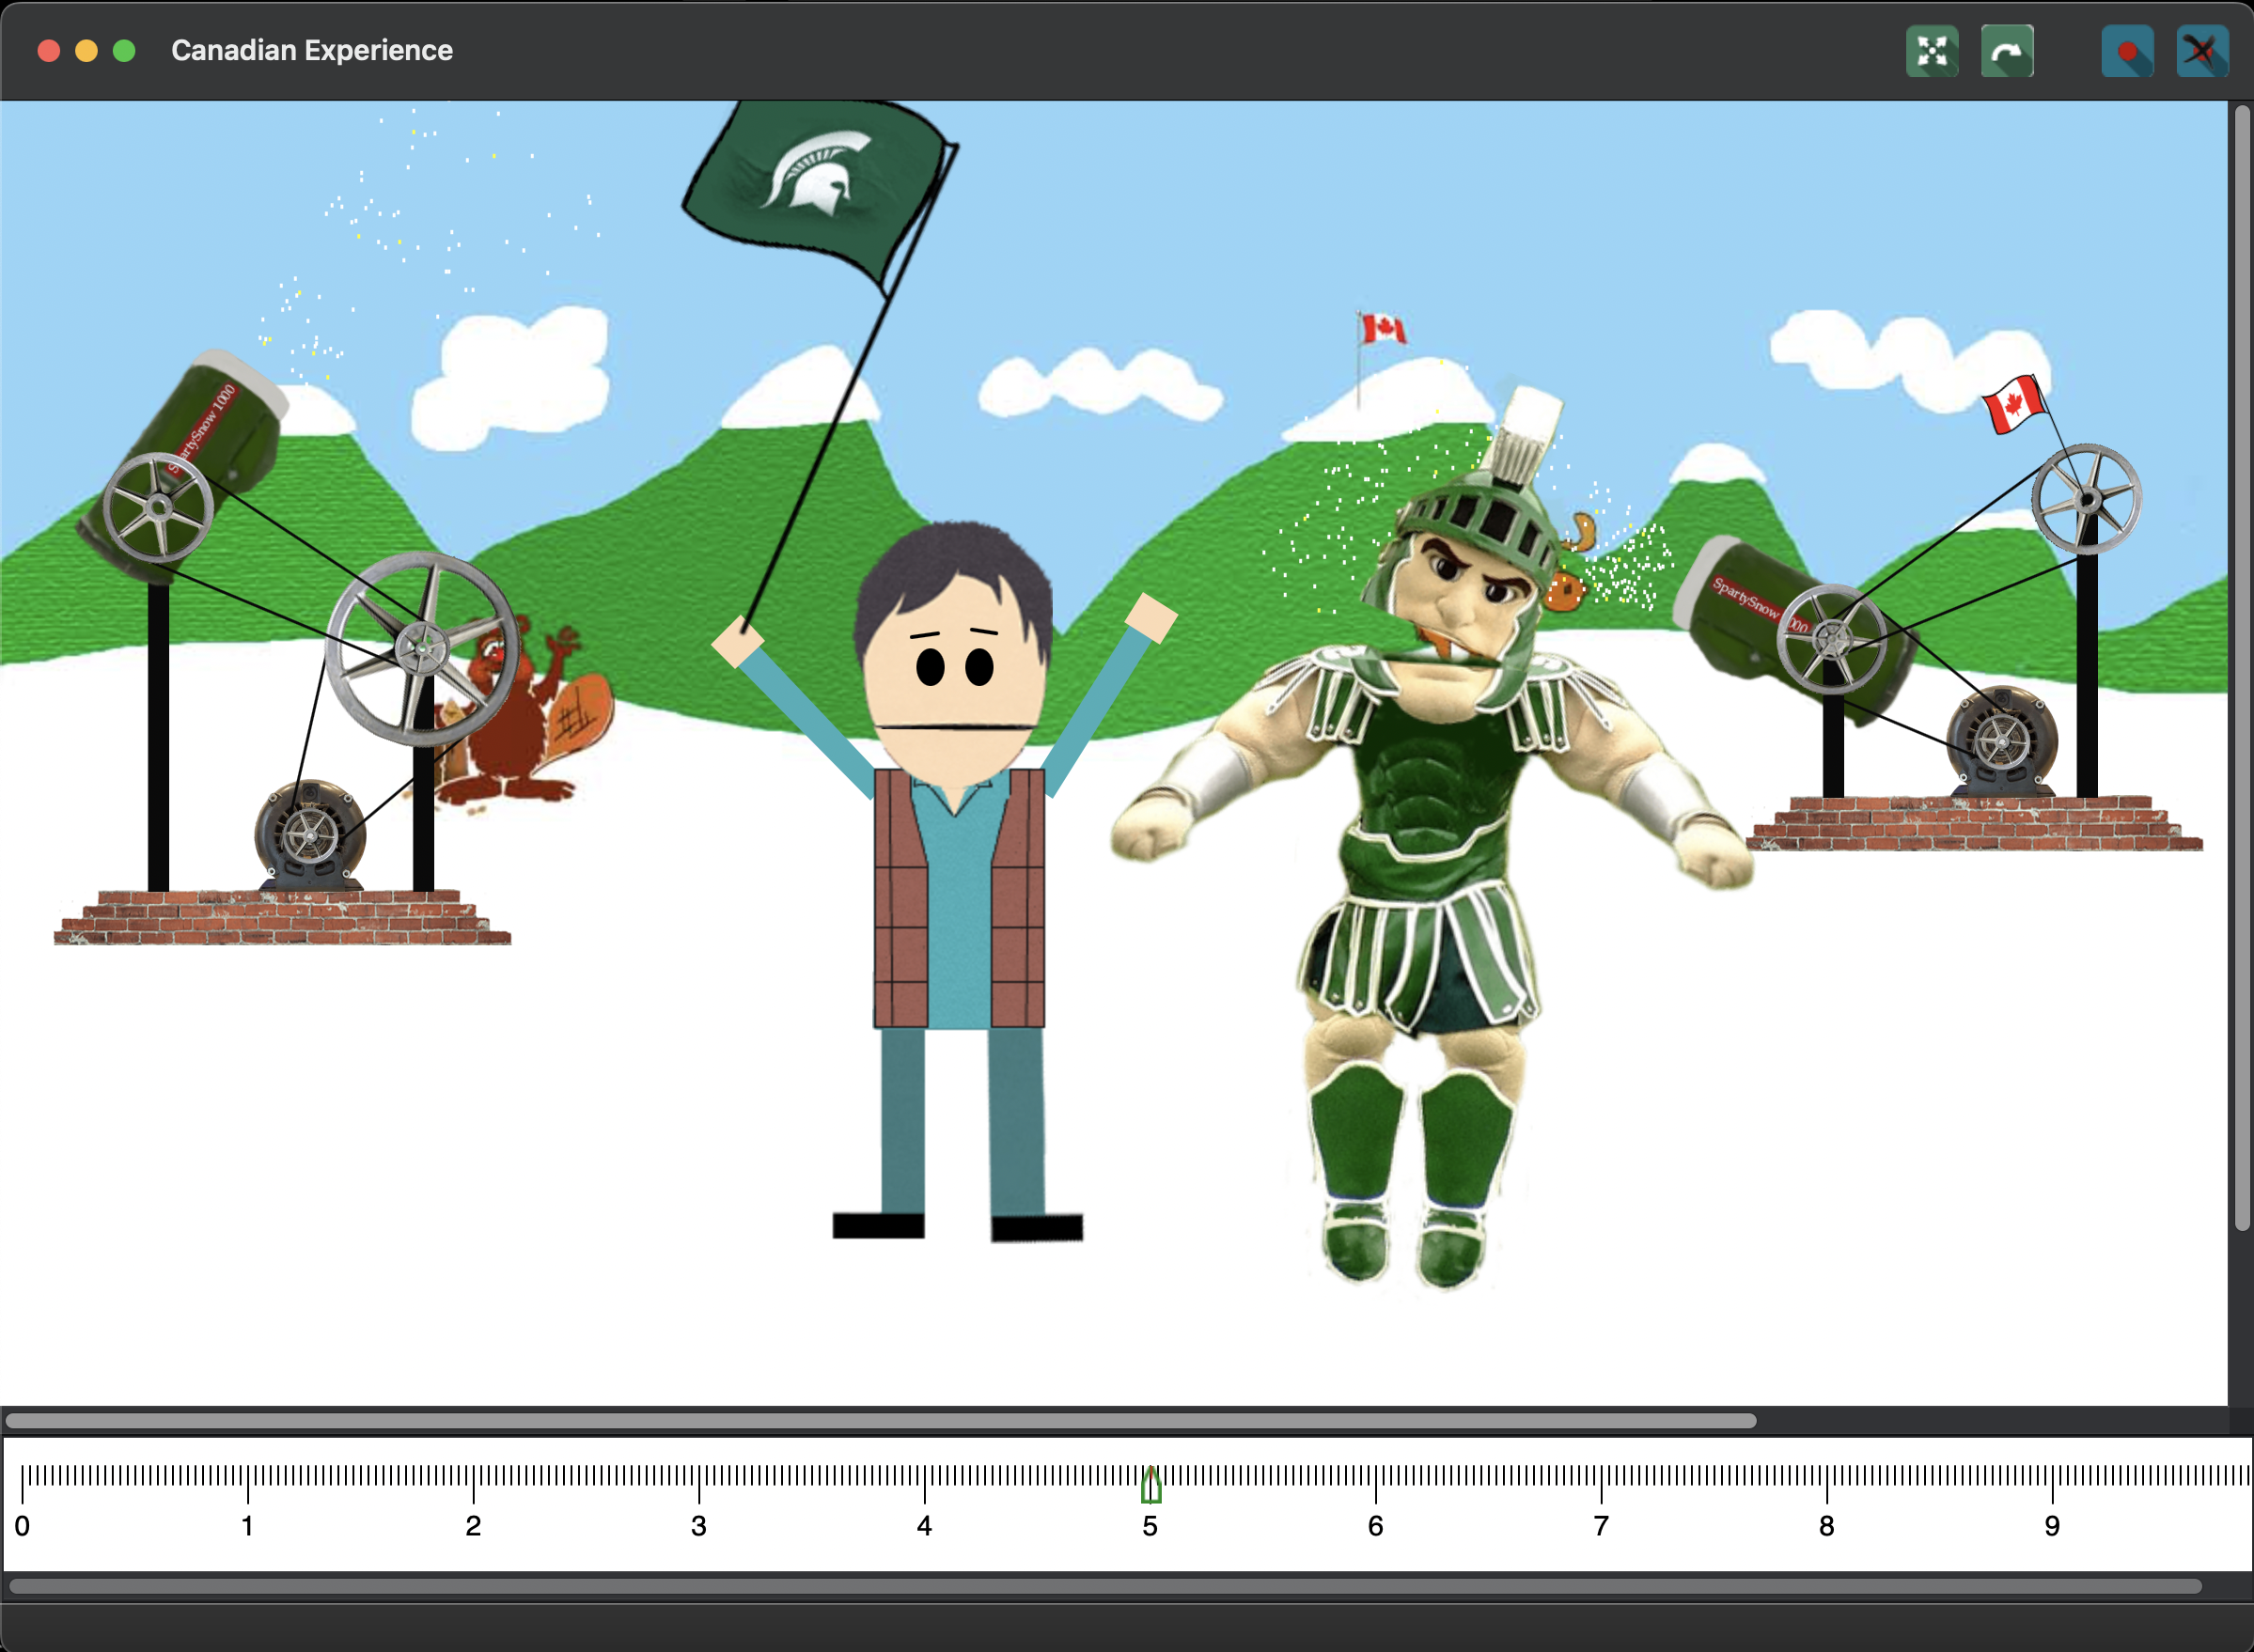Select the move tool with four arrows
The width and height of the screenshot is (2254, 1652).
click(x=1932, y=51)
